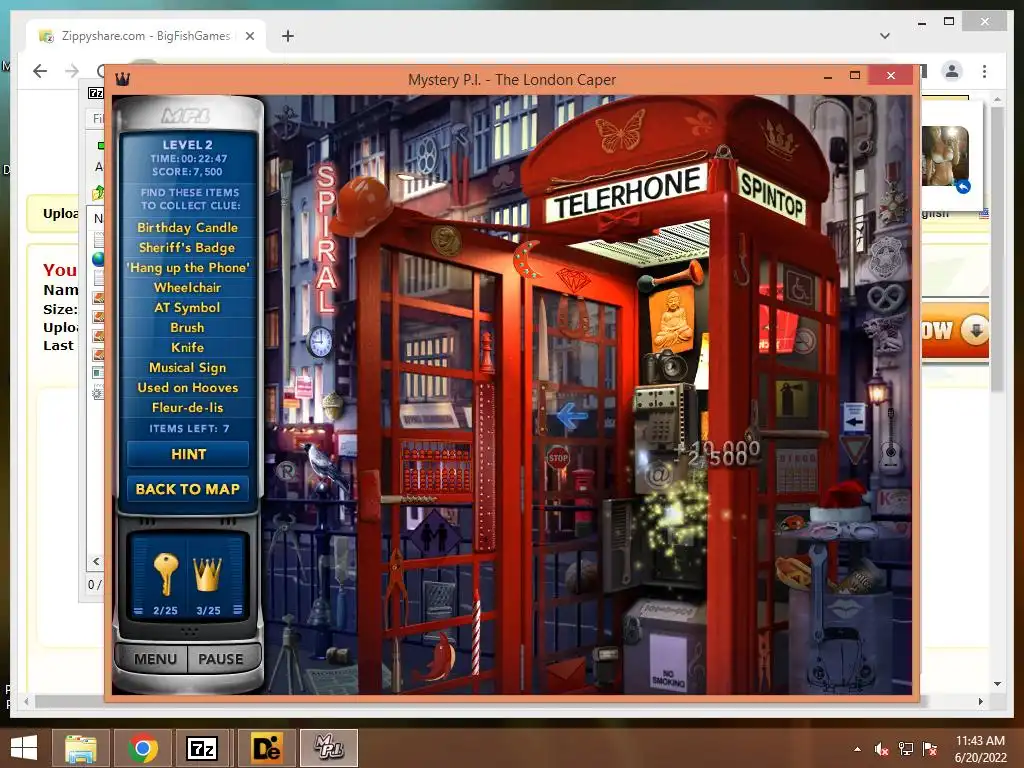
Task: Click the wall clock on left building
Action: (x=321, y=341)
